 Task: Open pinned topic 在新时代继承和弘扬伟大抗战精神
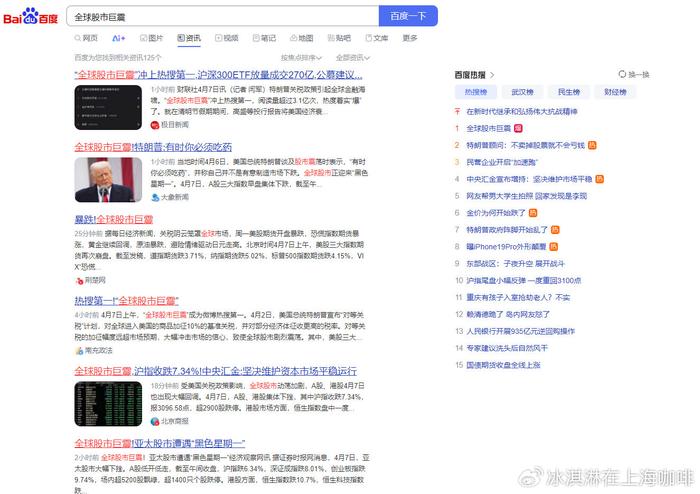522,112
